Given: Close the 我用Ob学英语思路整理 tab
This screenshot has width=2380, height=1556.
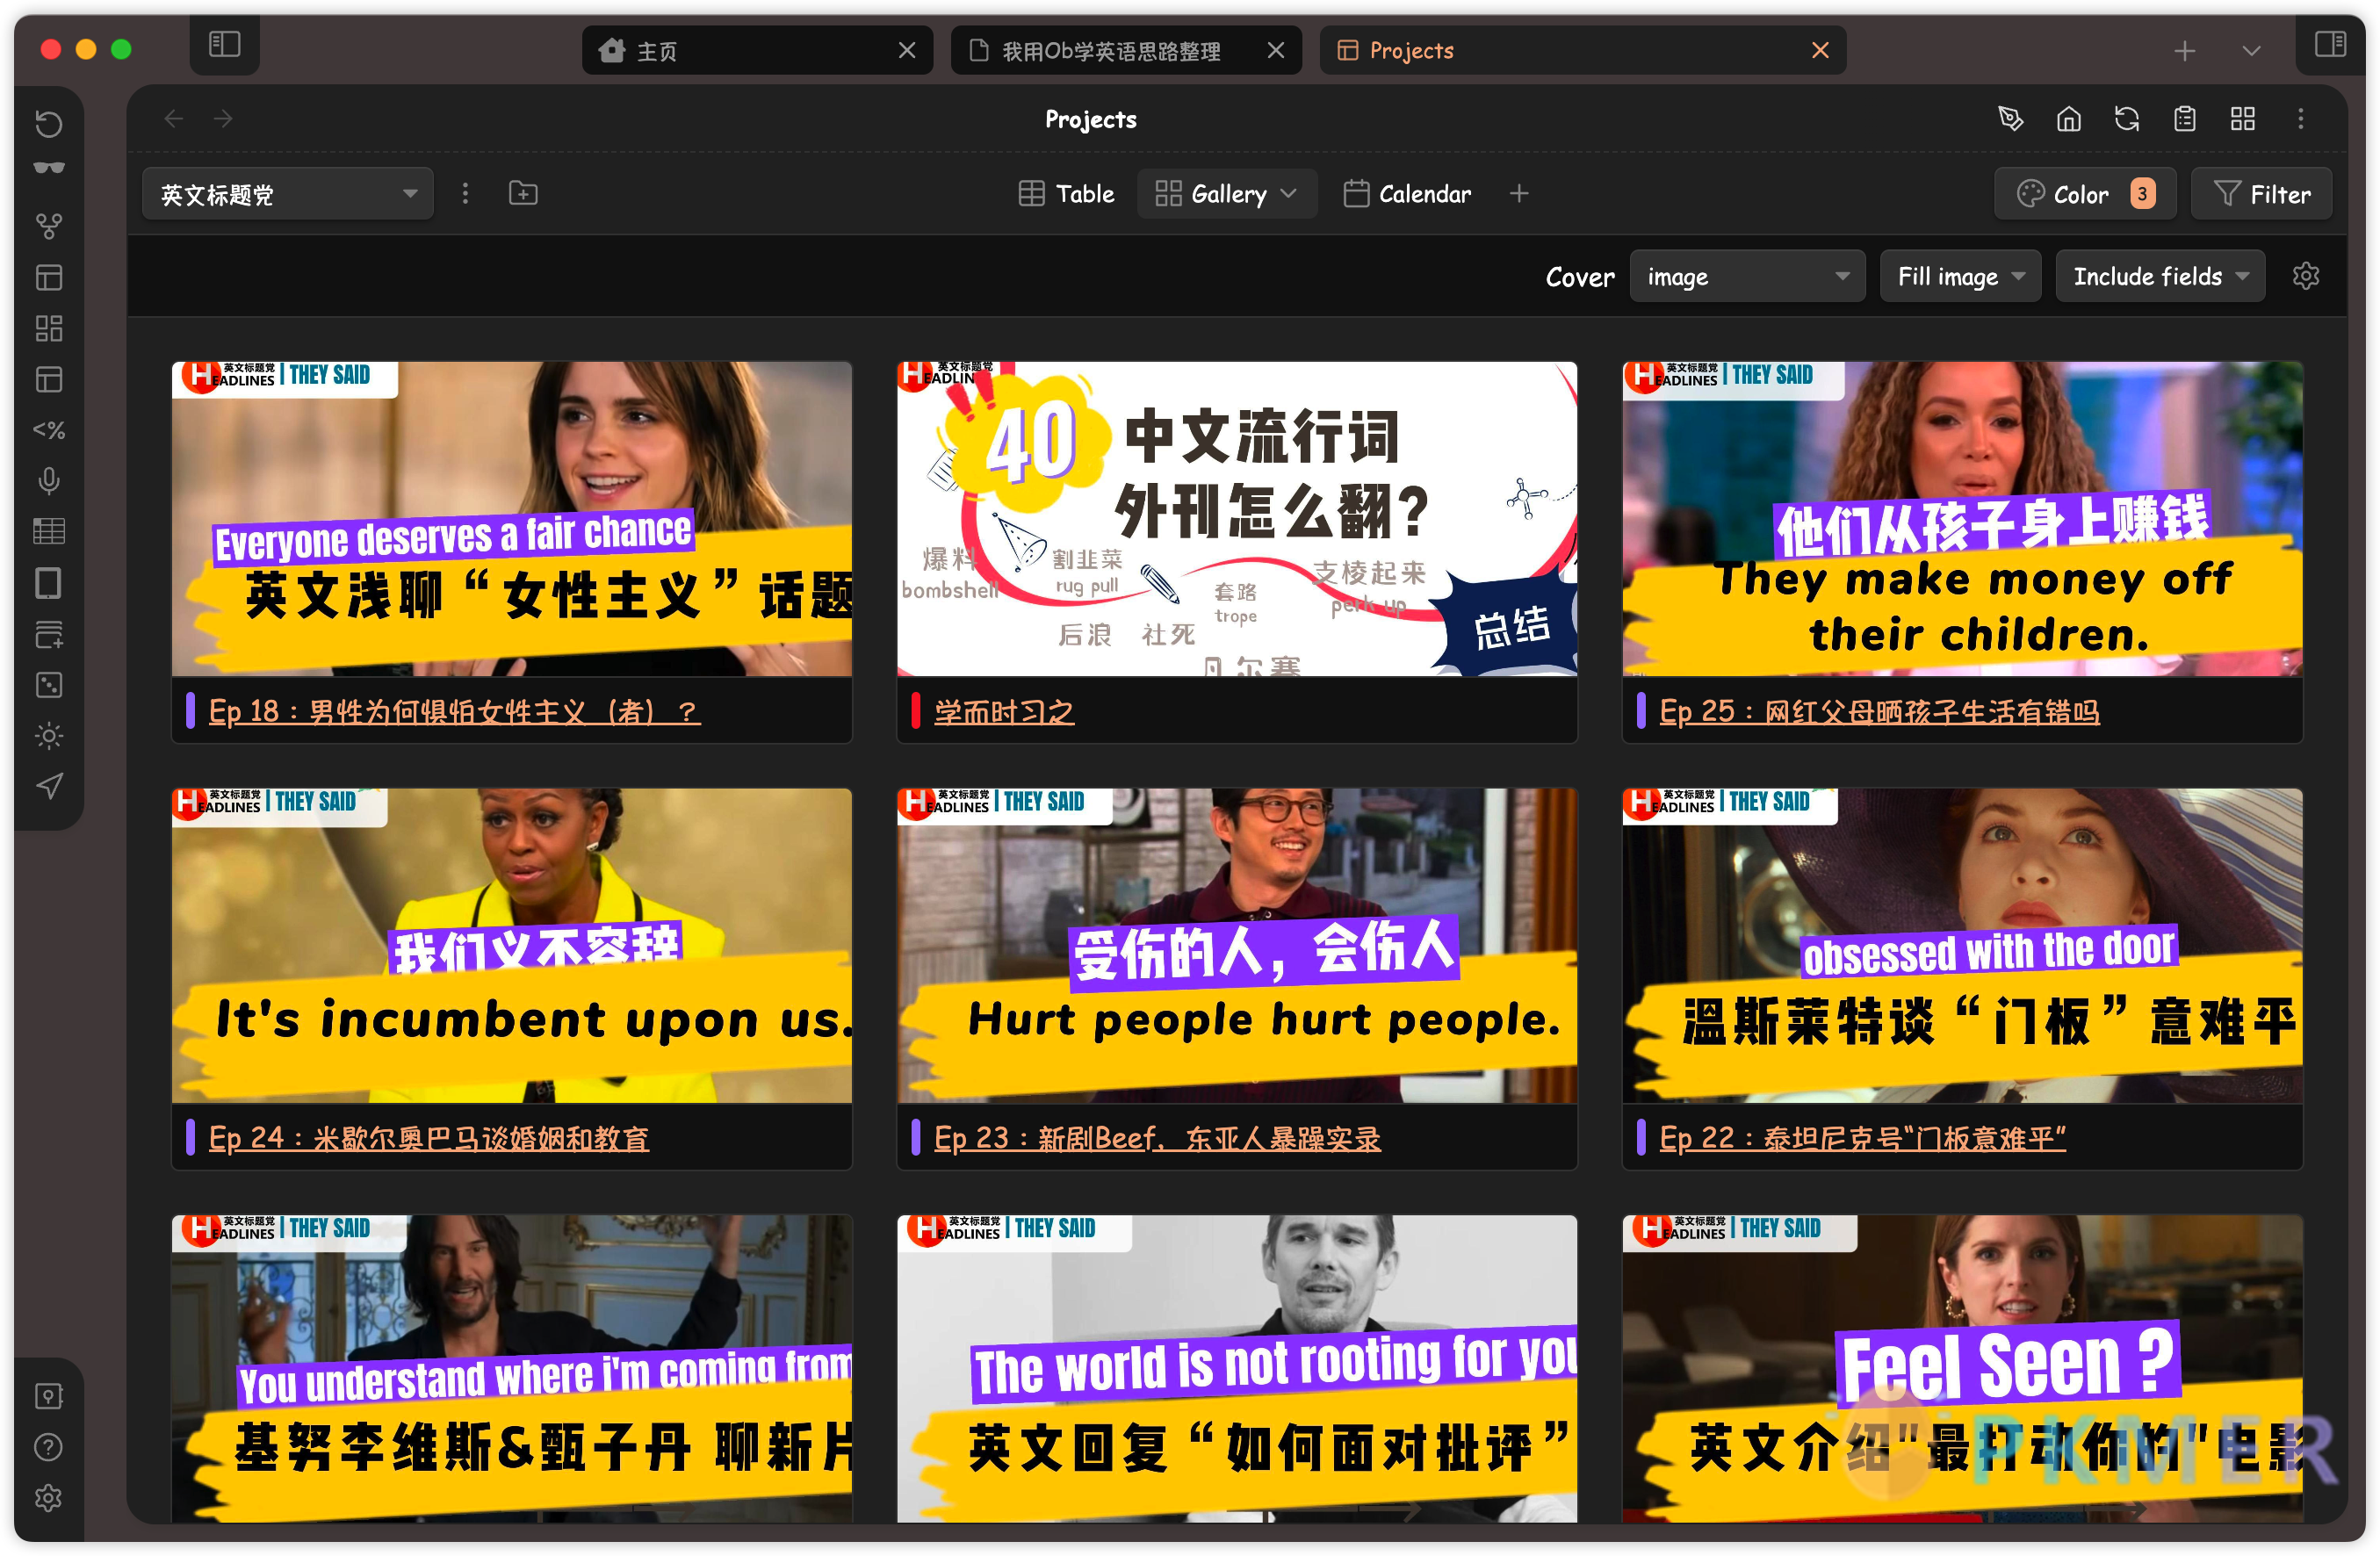Looking at the screenshot, I should (x=1276, y=50).
